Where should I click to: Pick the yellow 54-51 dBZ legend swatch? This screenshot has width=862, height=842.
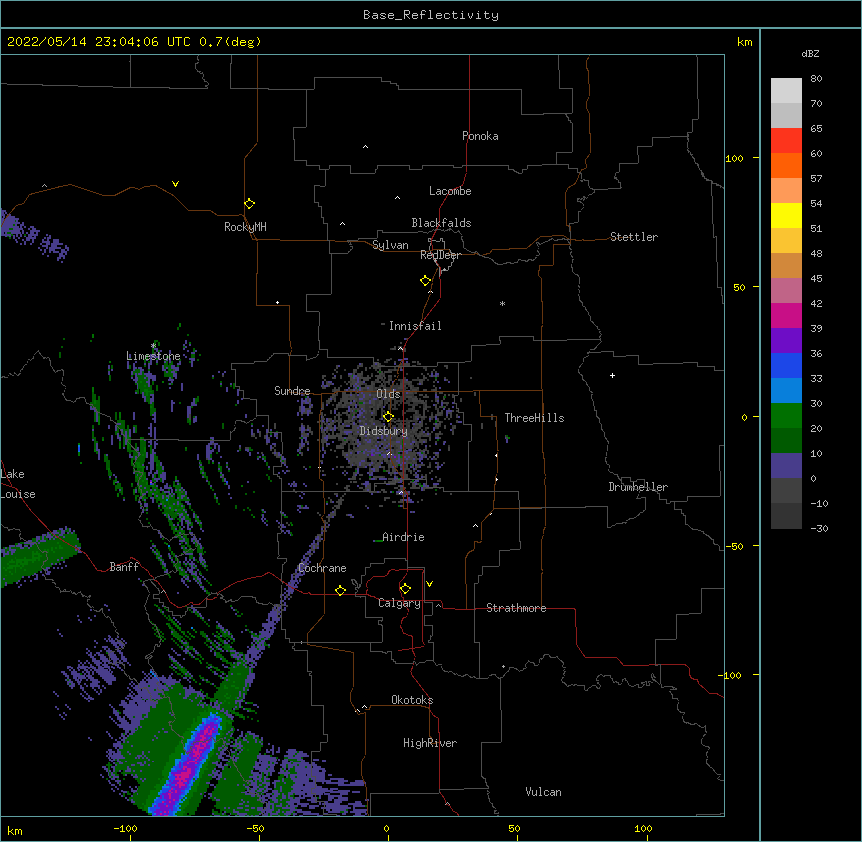pos(786,215)
